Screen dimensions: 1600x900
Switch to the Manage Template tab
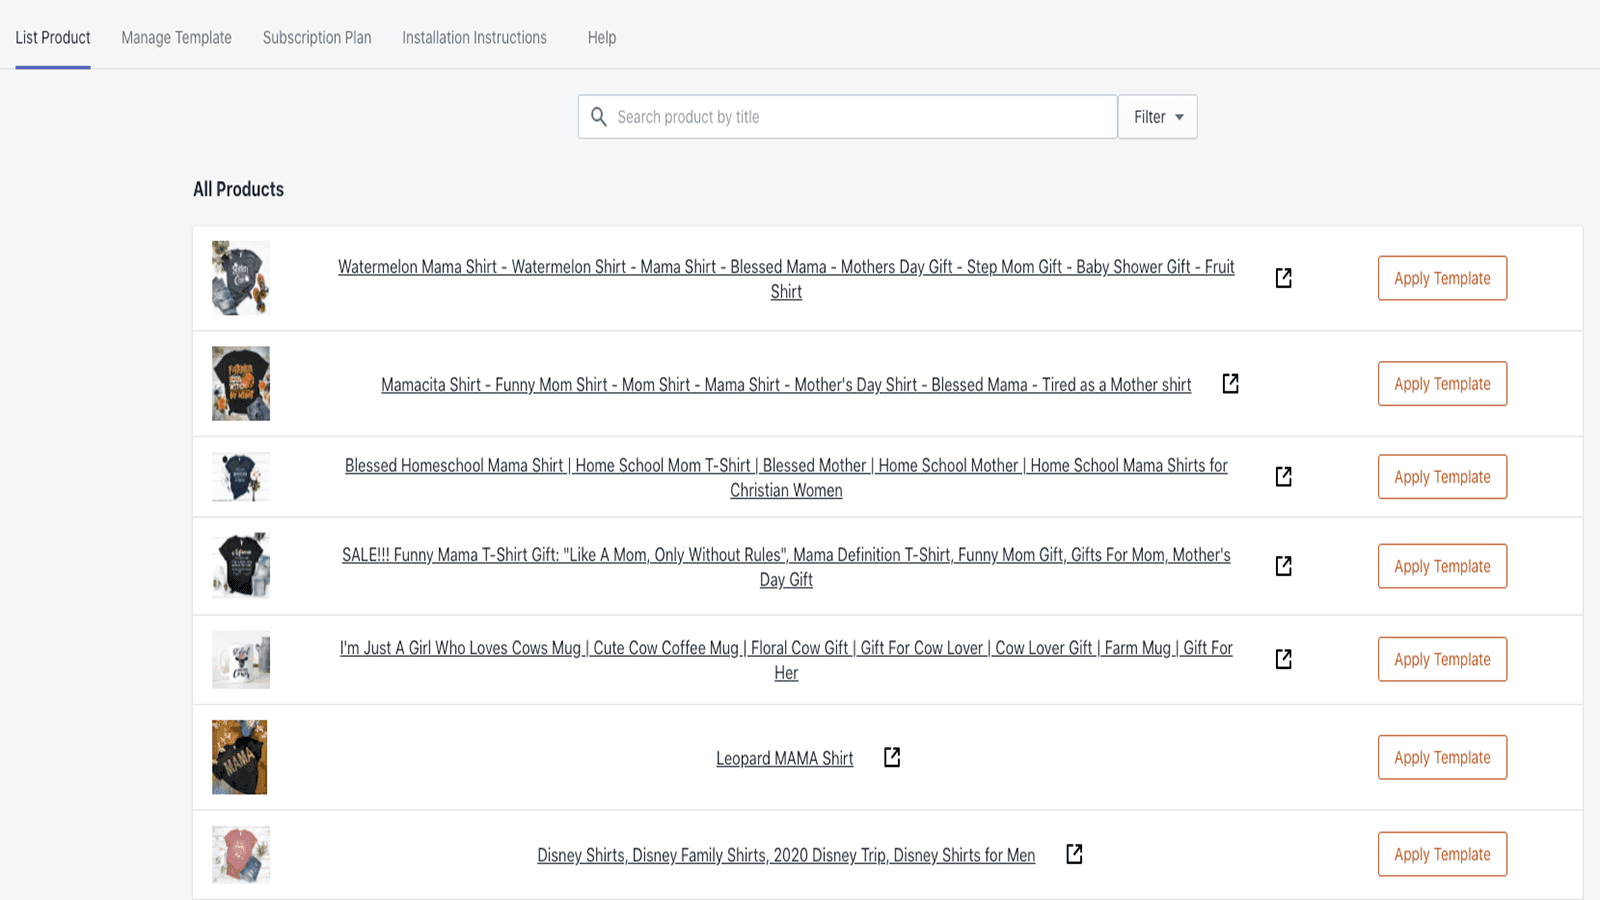(176, 37)
